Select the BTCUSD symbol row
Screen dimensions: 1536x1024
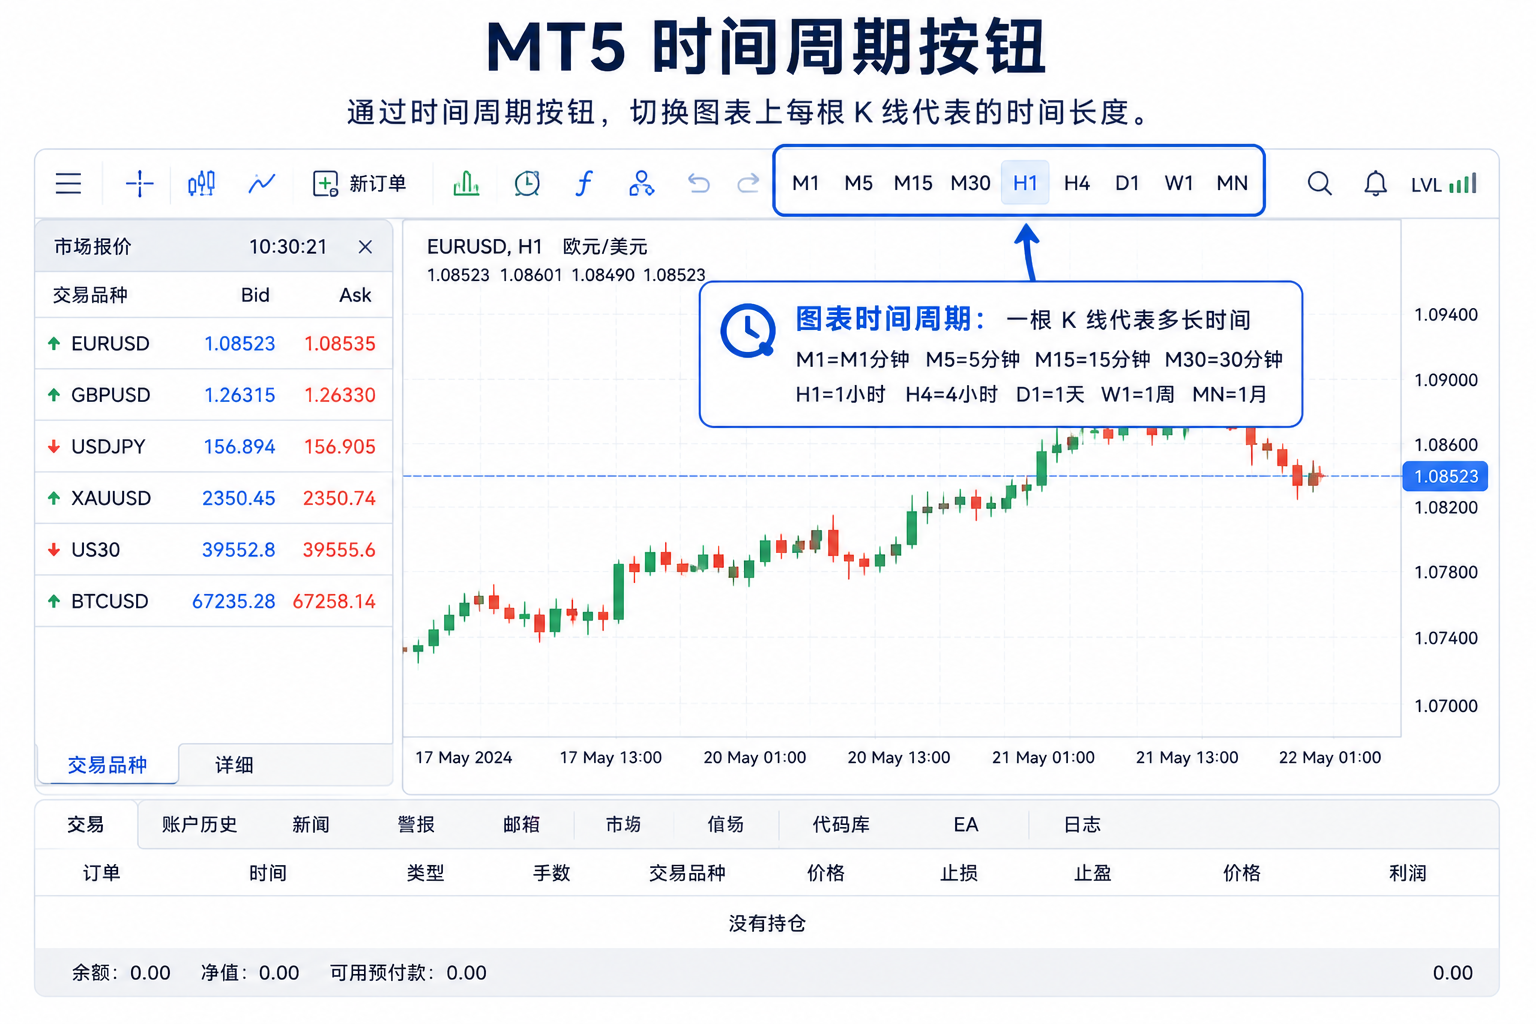(214, 601)
